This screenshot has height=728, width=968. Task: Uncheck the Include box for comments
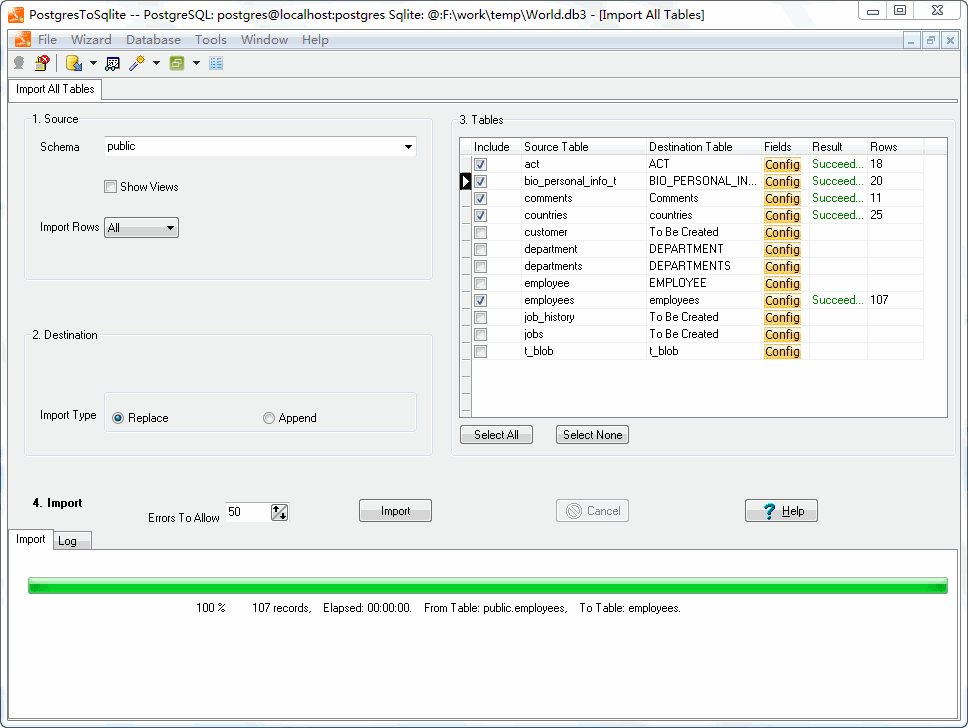tap(480, 198)
